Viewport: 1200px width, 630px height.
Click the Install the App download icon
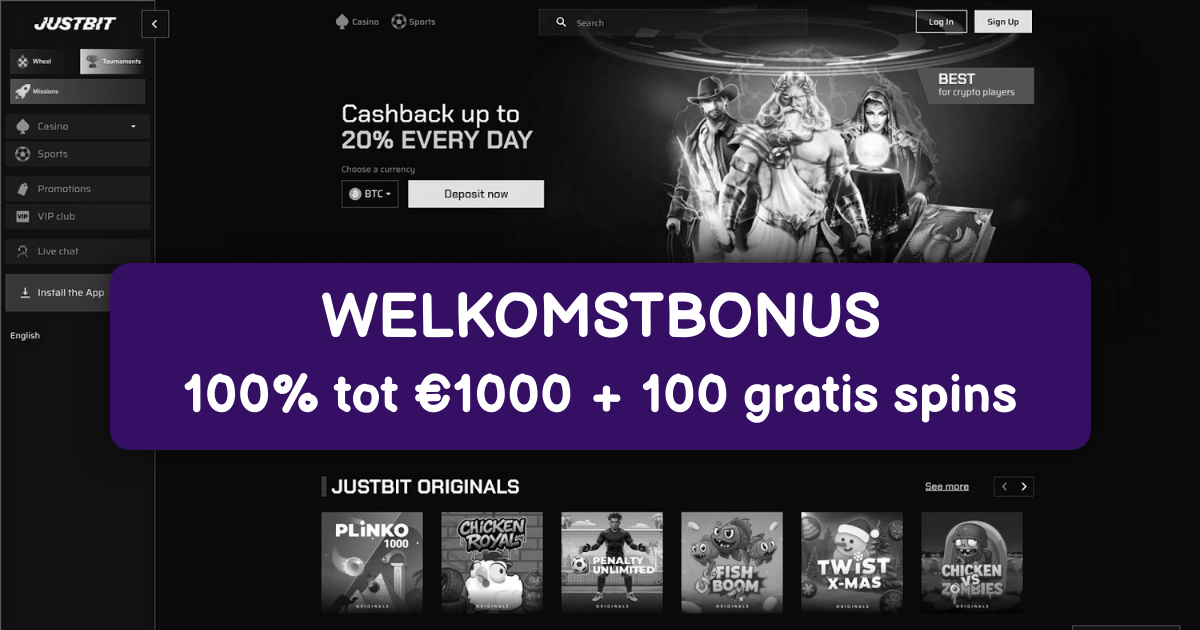point(25,293)
